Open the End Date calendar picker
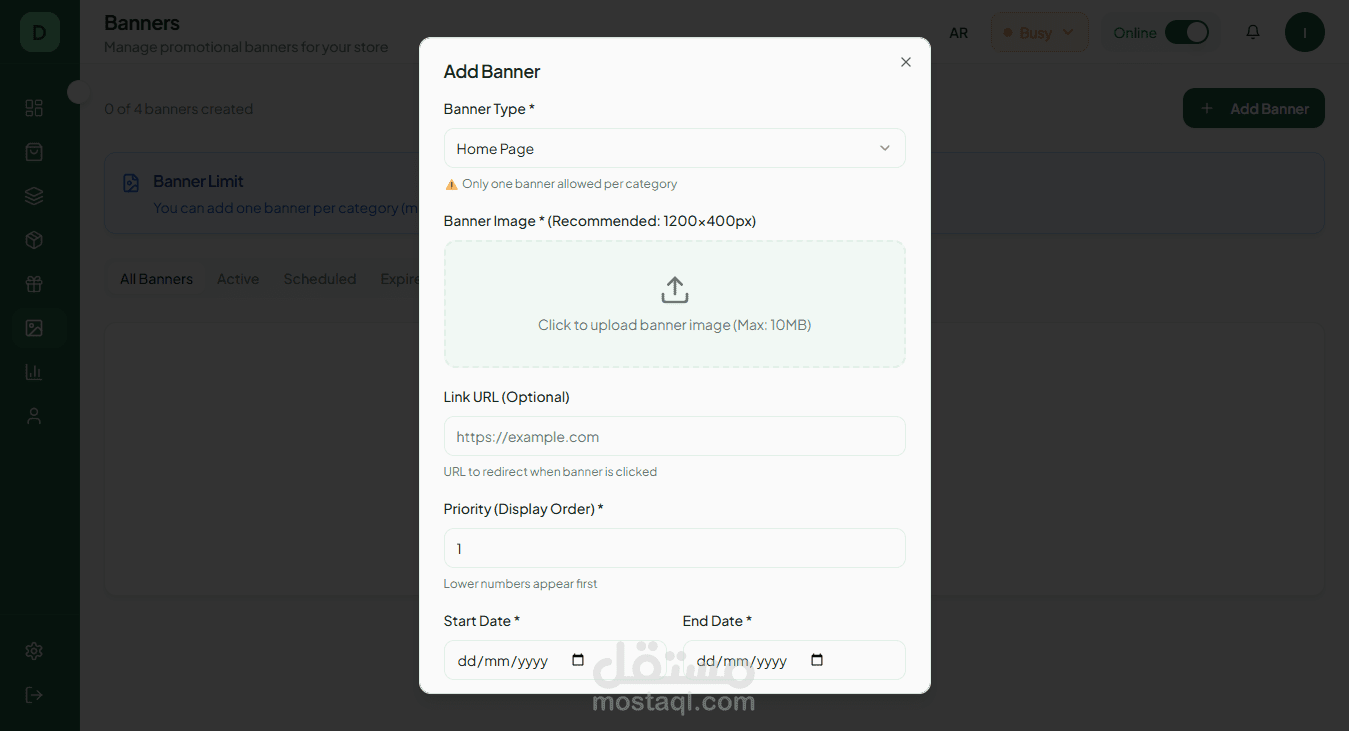This screenshot has height=731, width=1349. pos(817,660)
